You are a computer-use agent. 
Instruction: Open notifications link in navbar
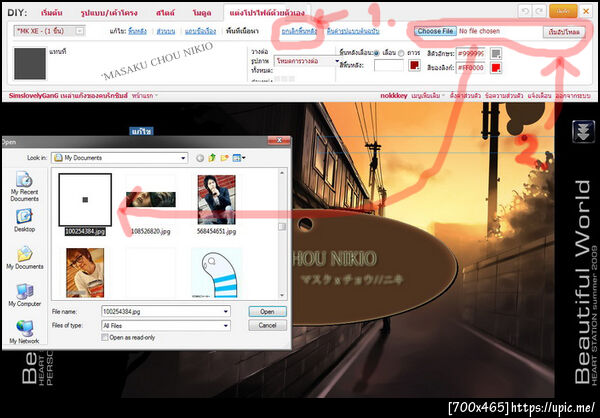point(539,95)
